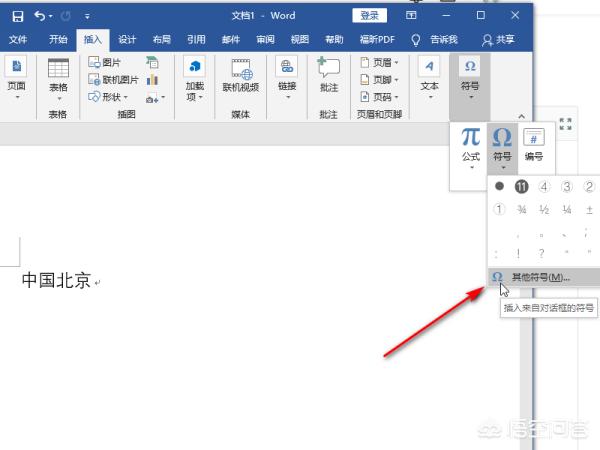This screenshot has height=450, width=600.
Task: Insert the ½ fraction symbol
Action: (544, 209)
